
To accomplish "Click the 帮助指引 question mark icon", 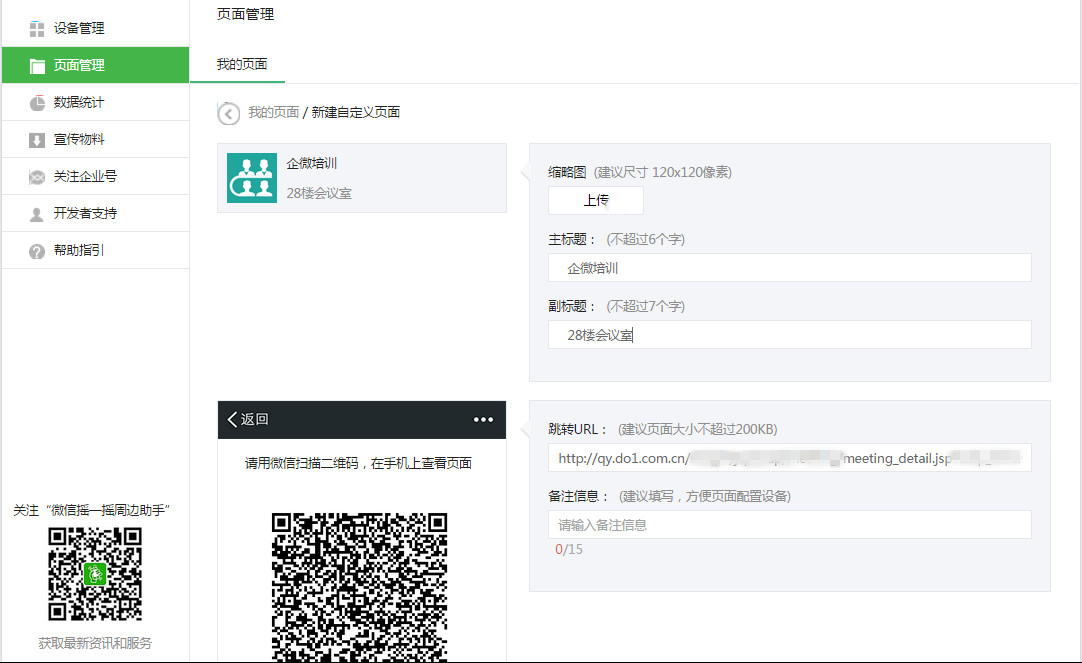I will click(x=37, y=251).
